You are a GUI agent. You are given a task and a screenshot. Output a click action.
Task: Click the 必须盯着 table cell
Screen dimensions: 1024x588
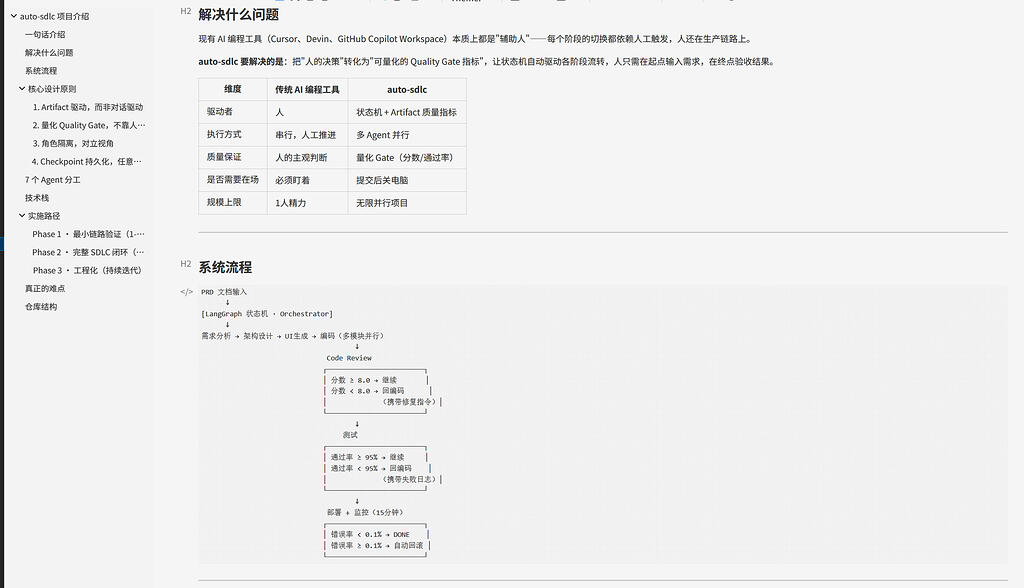pos(308,180)
